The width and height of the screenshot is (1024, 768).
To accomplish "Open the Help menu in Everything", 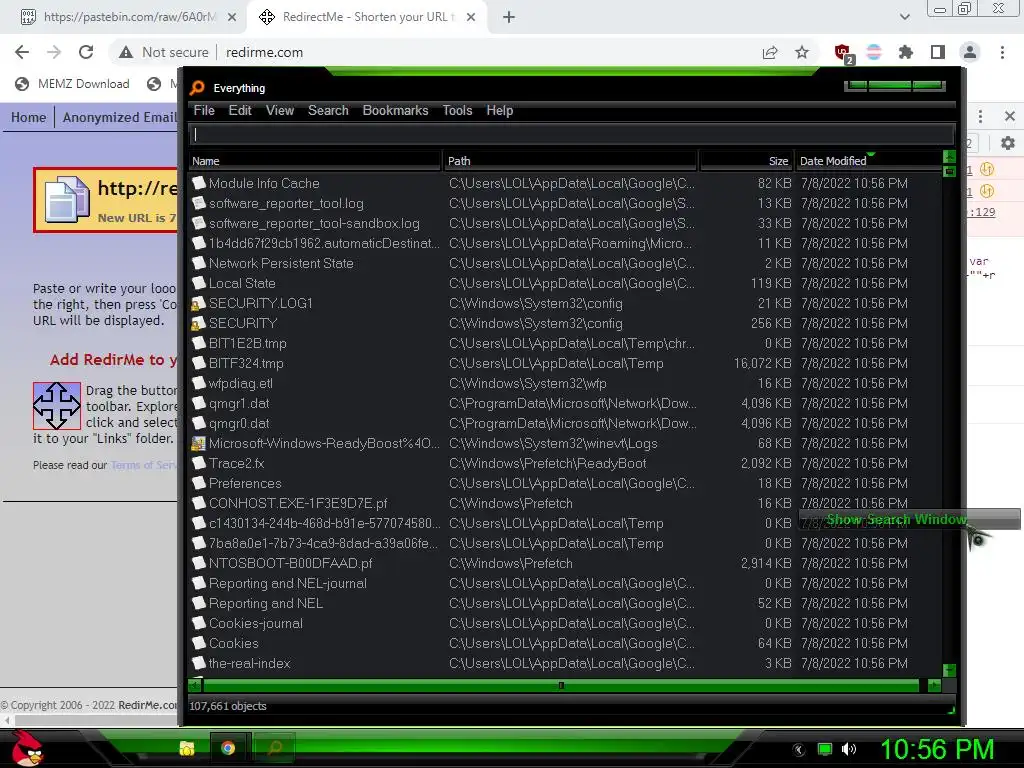I will point(500,110).
